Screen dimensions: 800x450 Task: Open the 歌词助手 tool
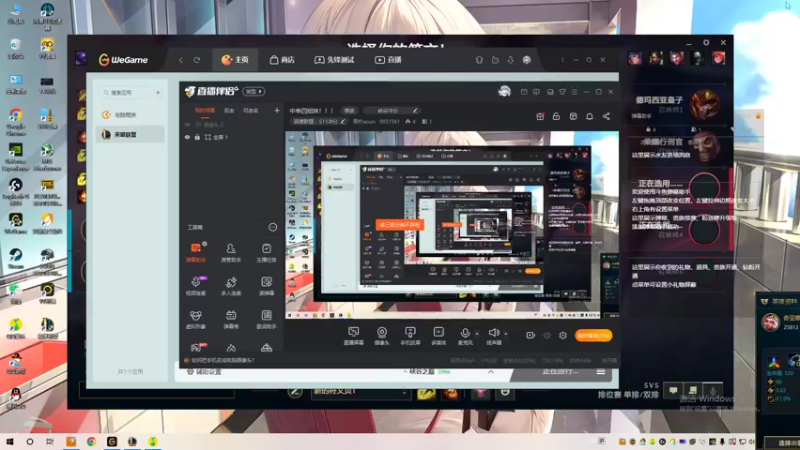266,319
